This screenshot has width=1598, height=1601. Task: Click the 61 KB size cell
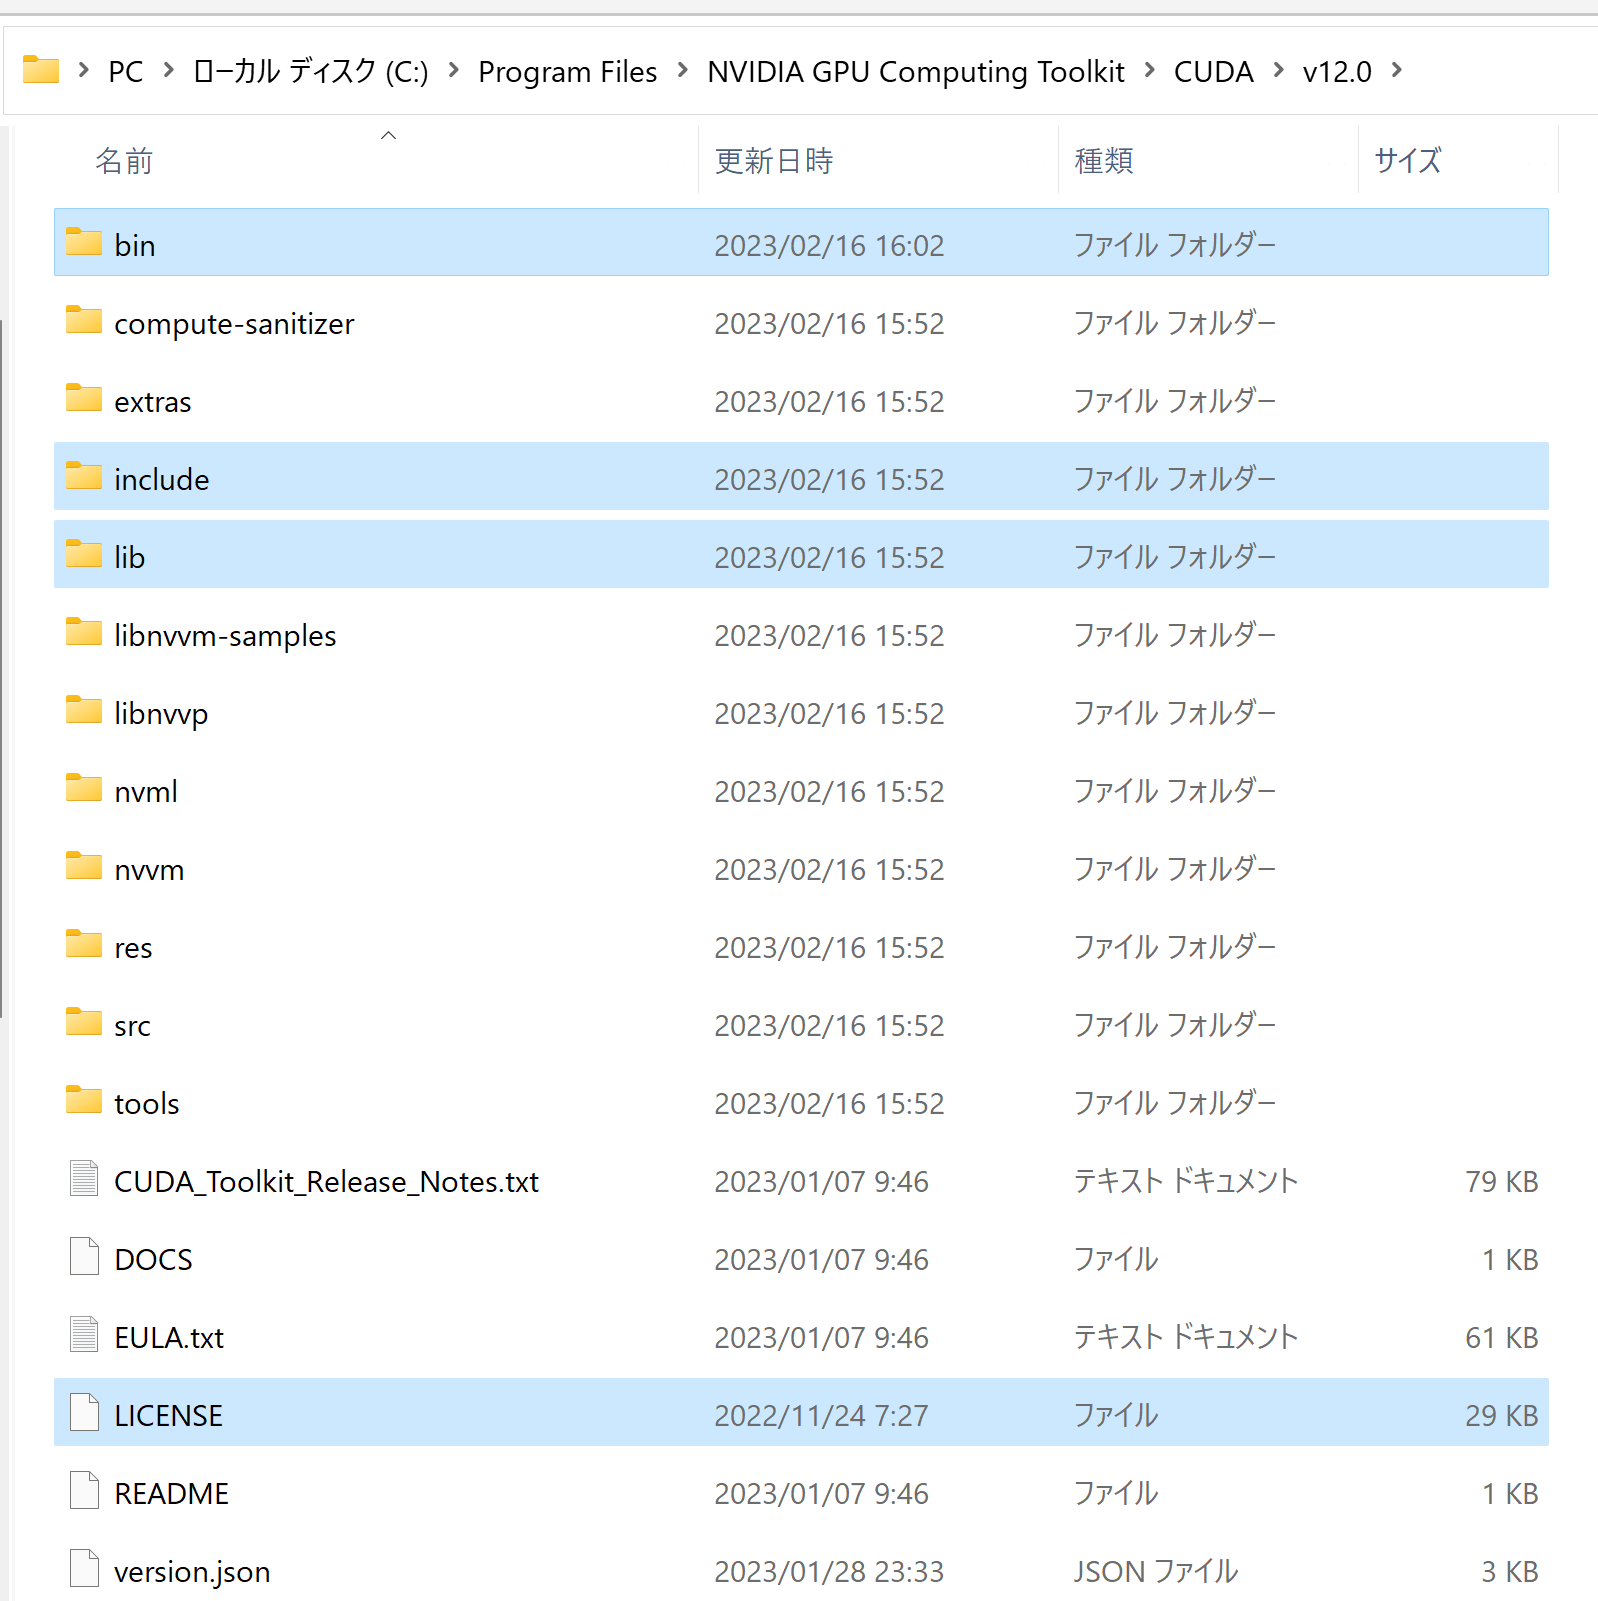point(1501,1338)
